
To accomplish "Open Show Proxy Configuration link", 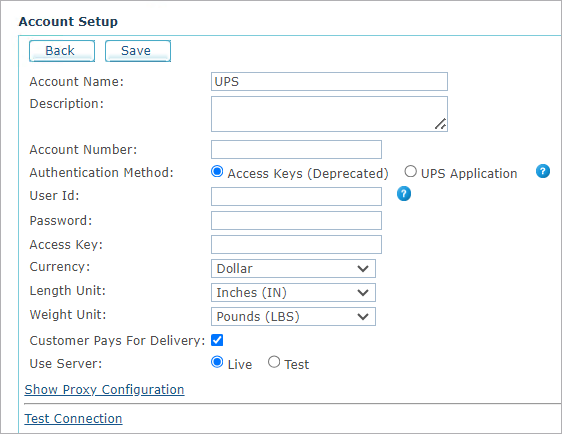I will pos(104,390).
